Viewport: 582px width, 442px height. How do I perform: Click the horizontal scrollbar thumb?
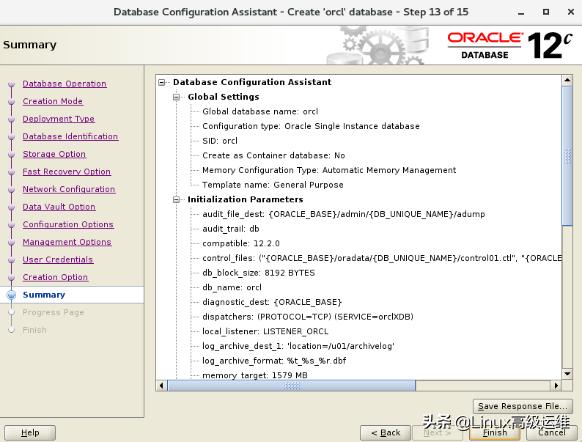click(291, 386)
